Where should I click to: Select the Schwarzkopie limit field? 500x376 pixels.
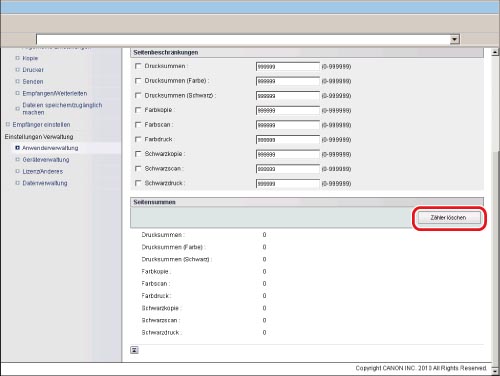tap(288, 155)
